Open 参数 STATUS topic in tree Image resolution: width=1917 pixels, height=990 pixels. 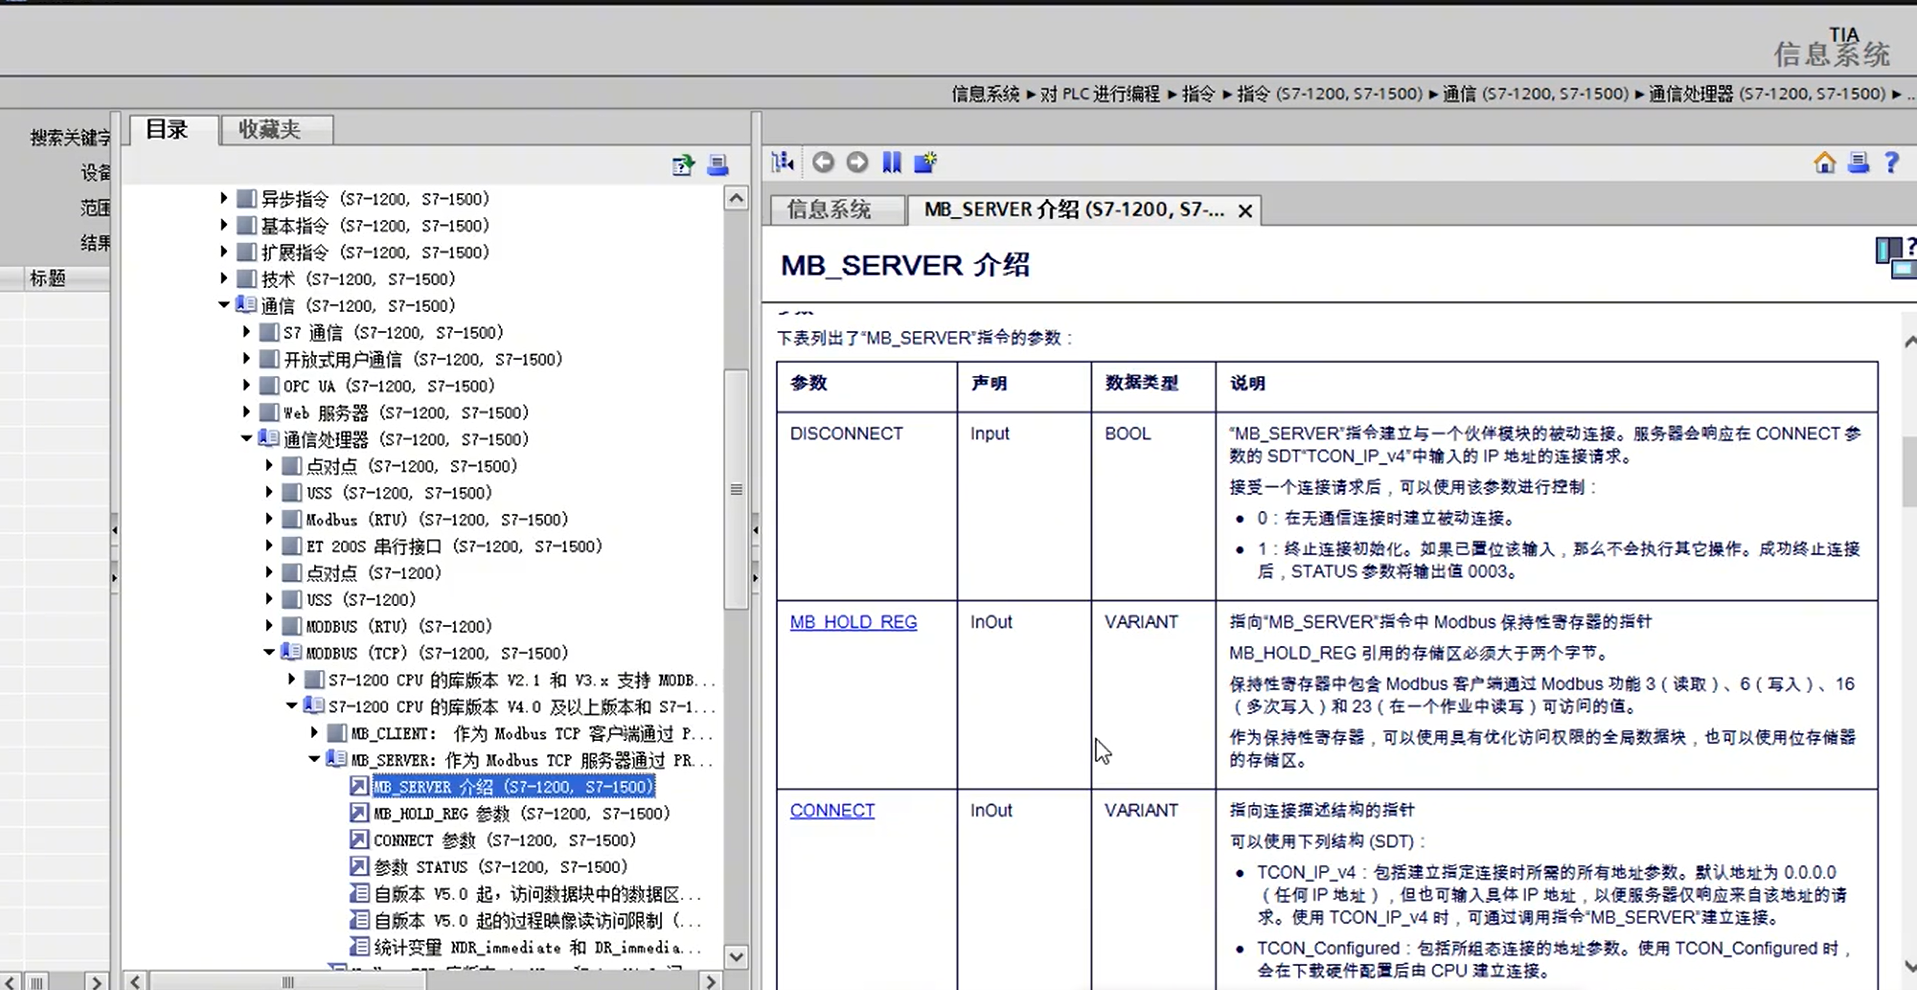[500, 867]
